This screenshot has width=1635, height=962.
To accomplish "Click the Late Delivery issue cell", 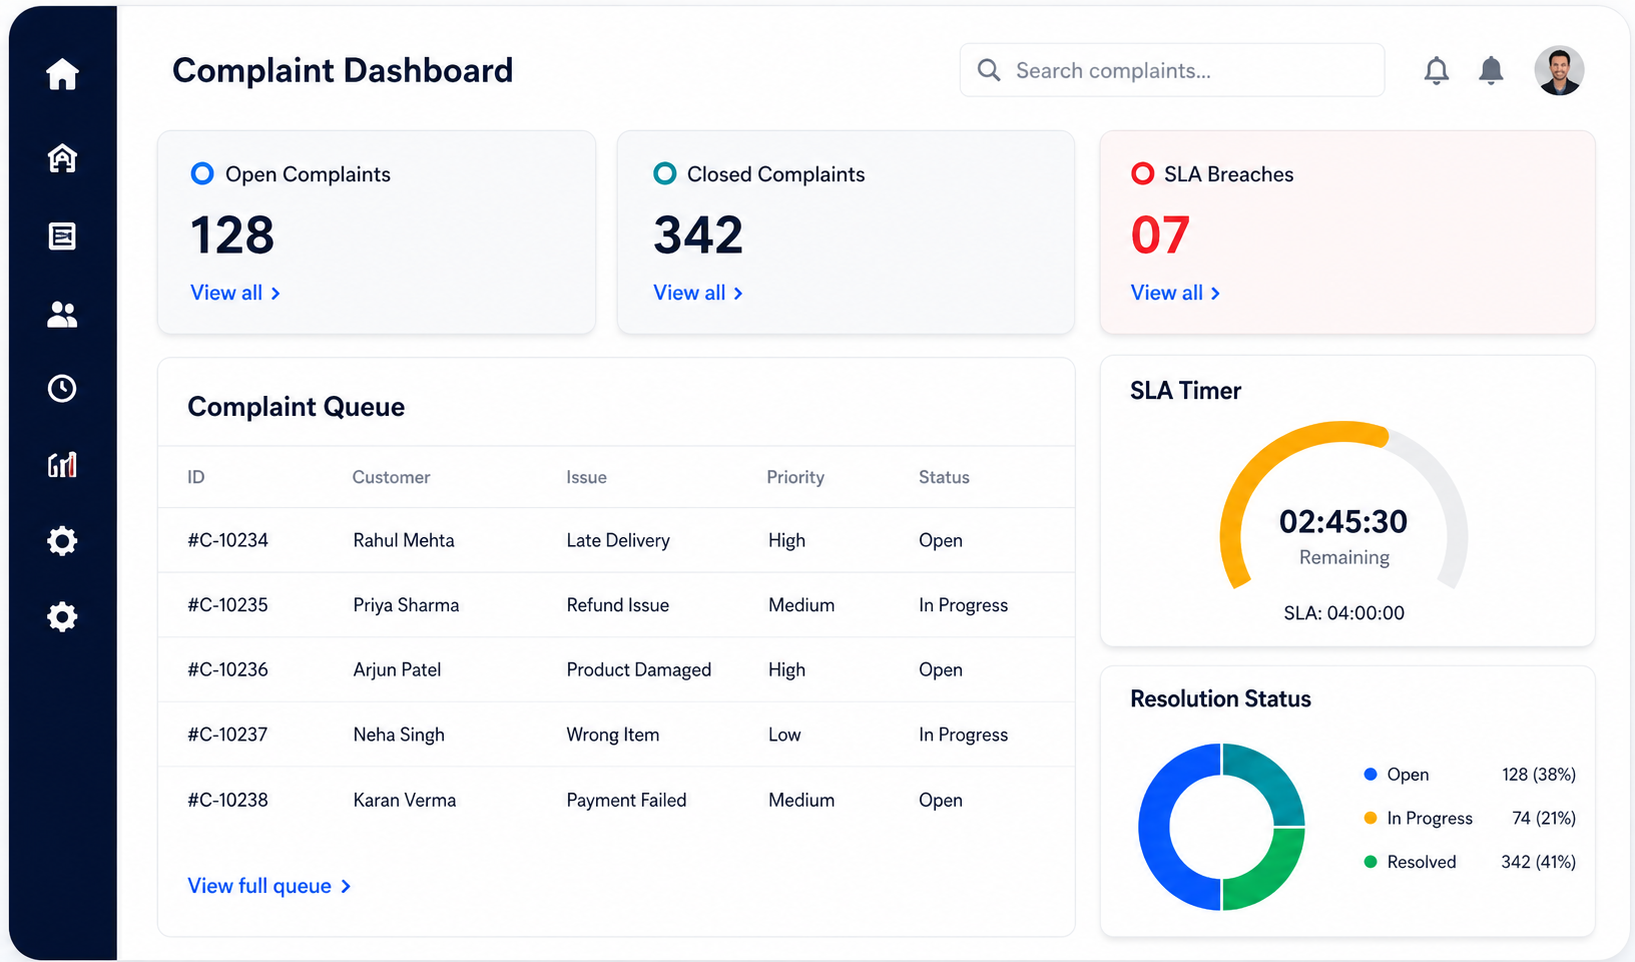I will pos(618,540).
